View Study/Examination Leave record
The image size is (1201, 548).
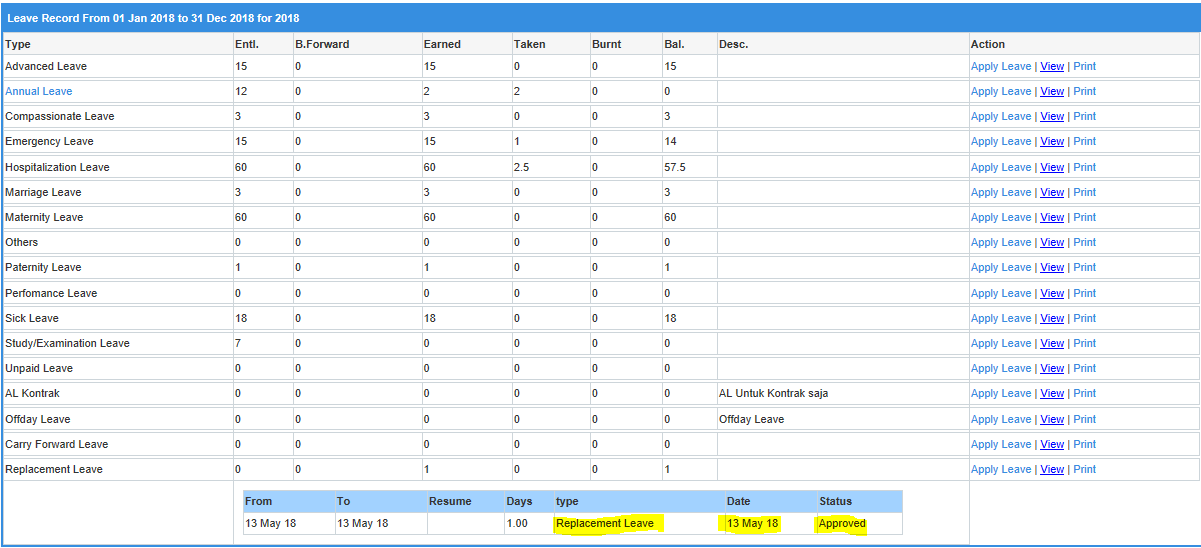click(x=1052, y=343)
